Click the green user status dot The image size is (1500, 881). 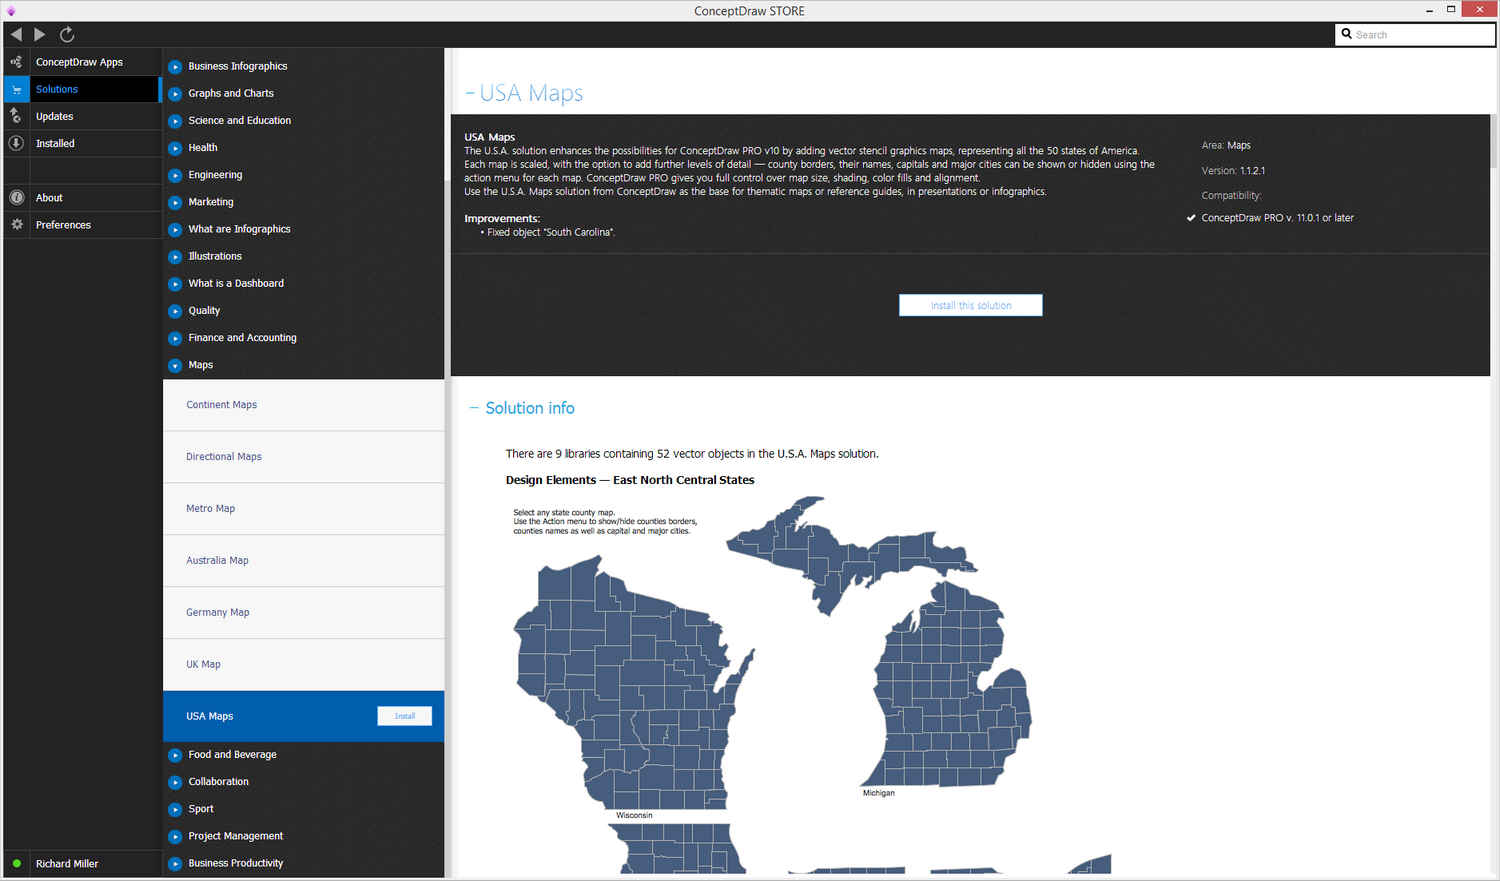coord(17,864)
